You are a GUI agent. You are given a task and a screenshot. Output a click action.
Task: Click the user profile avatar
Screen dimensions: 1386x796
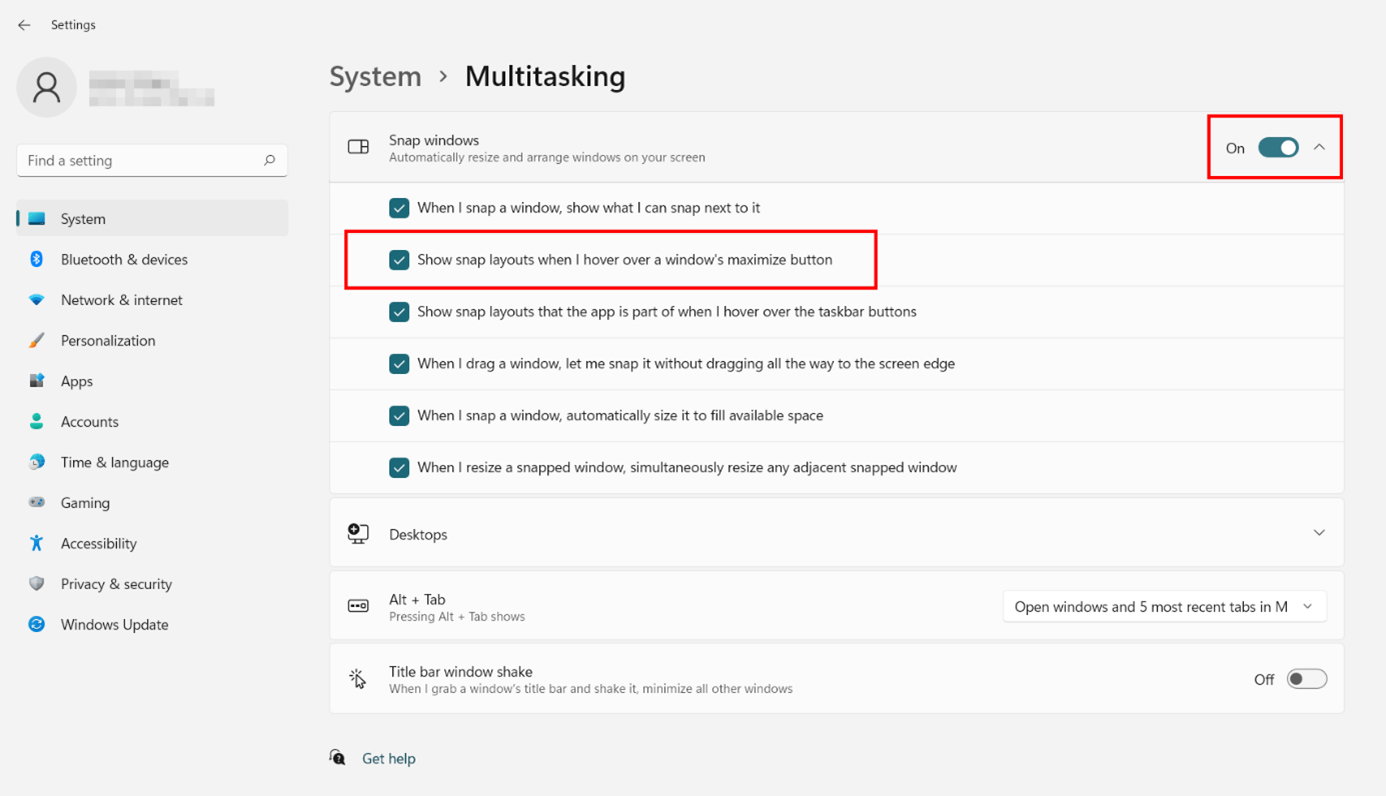click(x=47, y=87)
